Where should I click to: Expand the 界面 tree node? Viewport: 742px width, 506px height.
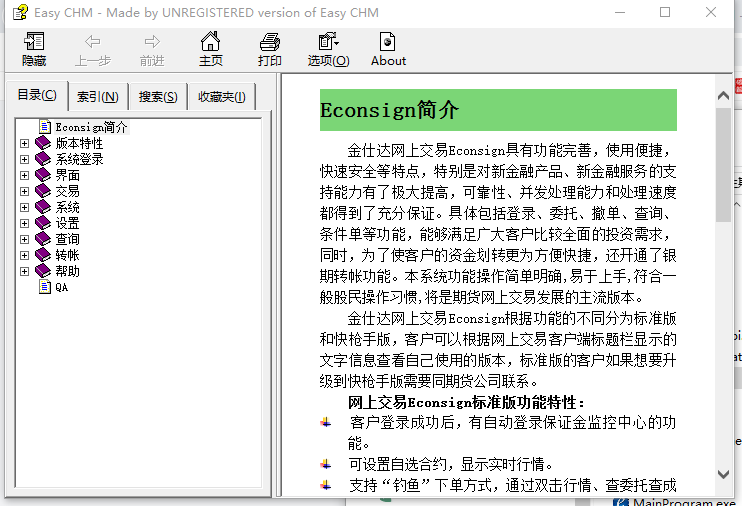[x=25, y=175]
